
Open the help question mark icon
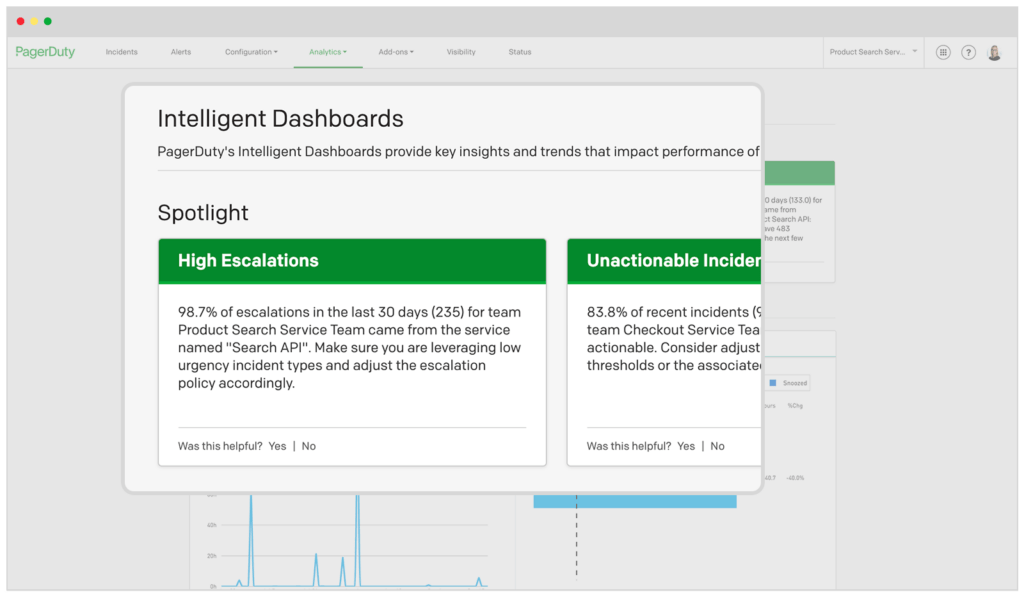point(968,52)
